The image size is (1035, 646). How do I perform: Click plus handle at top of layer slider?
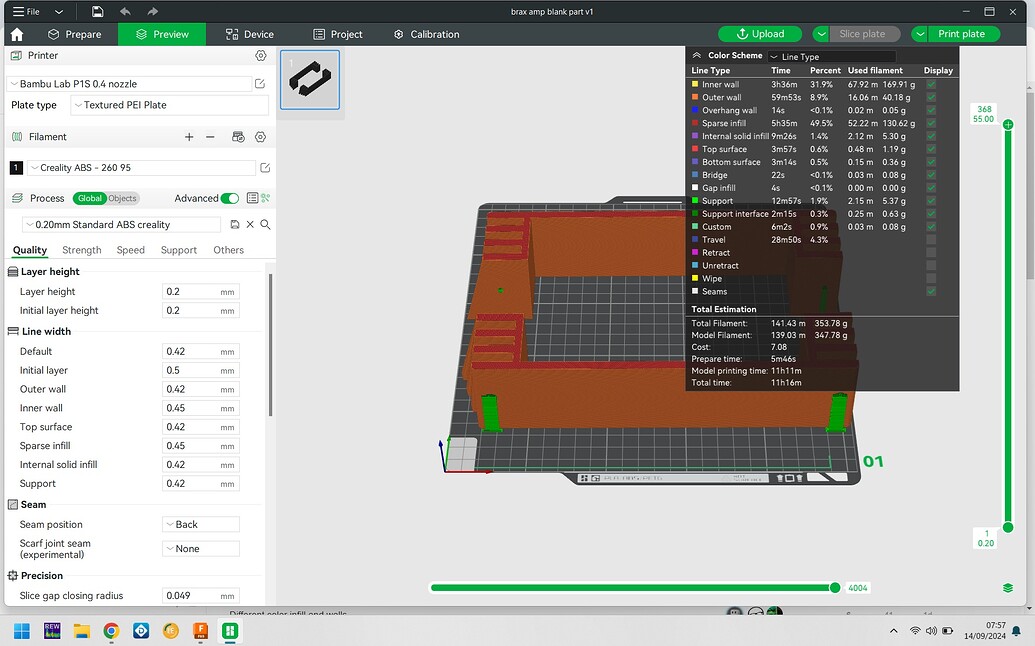click(x=1008, y=125)
